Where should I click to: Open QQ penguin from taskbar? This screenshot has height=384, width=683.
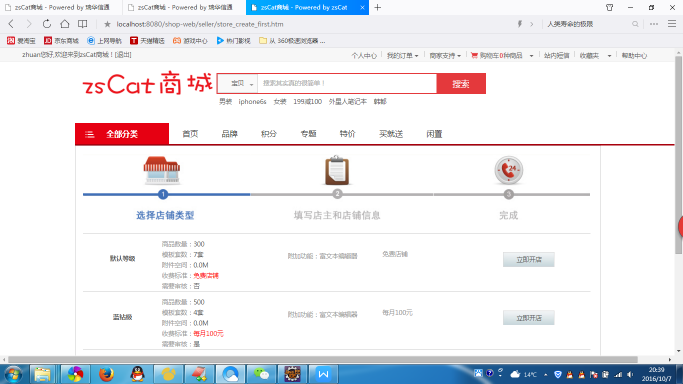tap(138, 374)
